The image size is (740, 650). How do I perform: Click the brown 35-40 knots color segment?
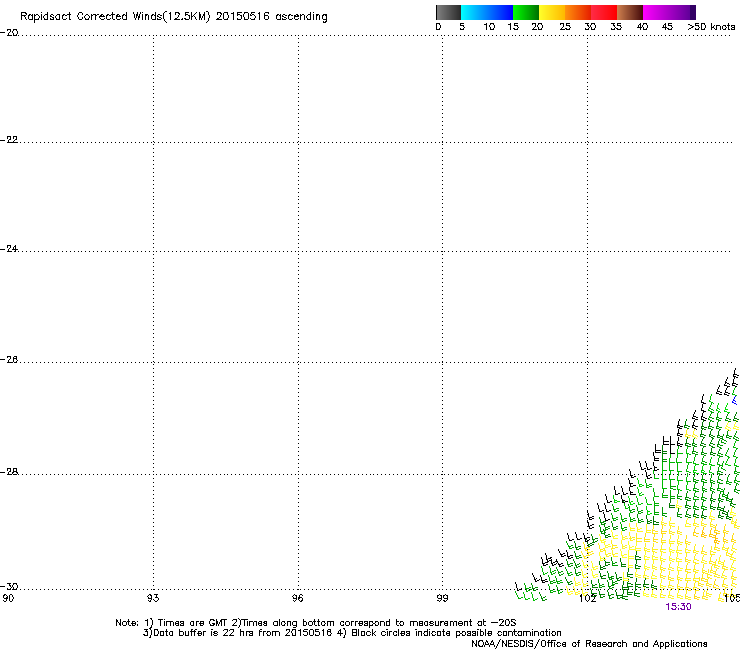[630, 12]
